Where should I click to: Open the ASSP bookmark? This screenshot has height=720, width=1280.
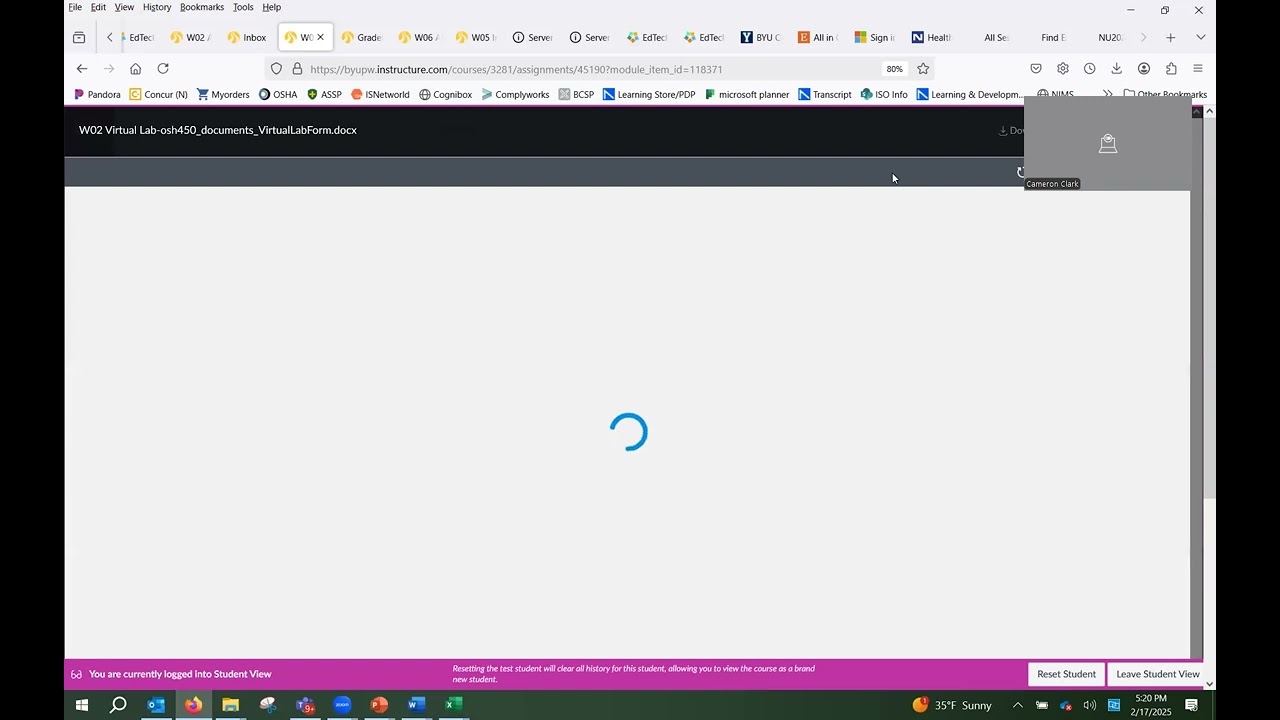(x=324, y=95)
